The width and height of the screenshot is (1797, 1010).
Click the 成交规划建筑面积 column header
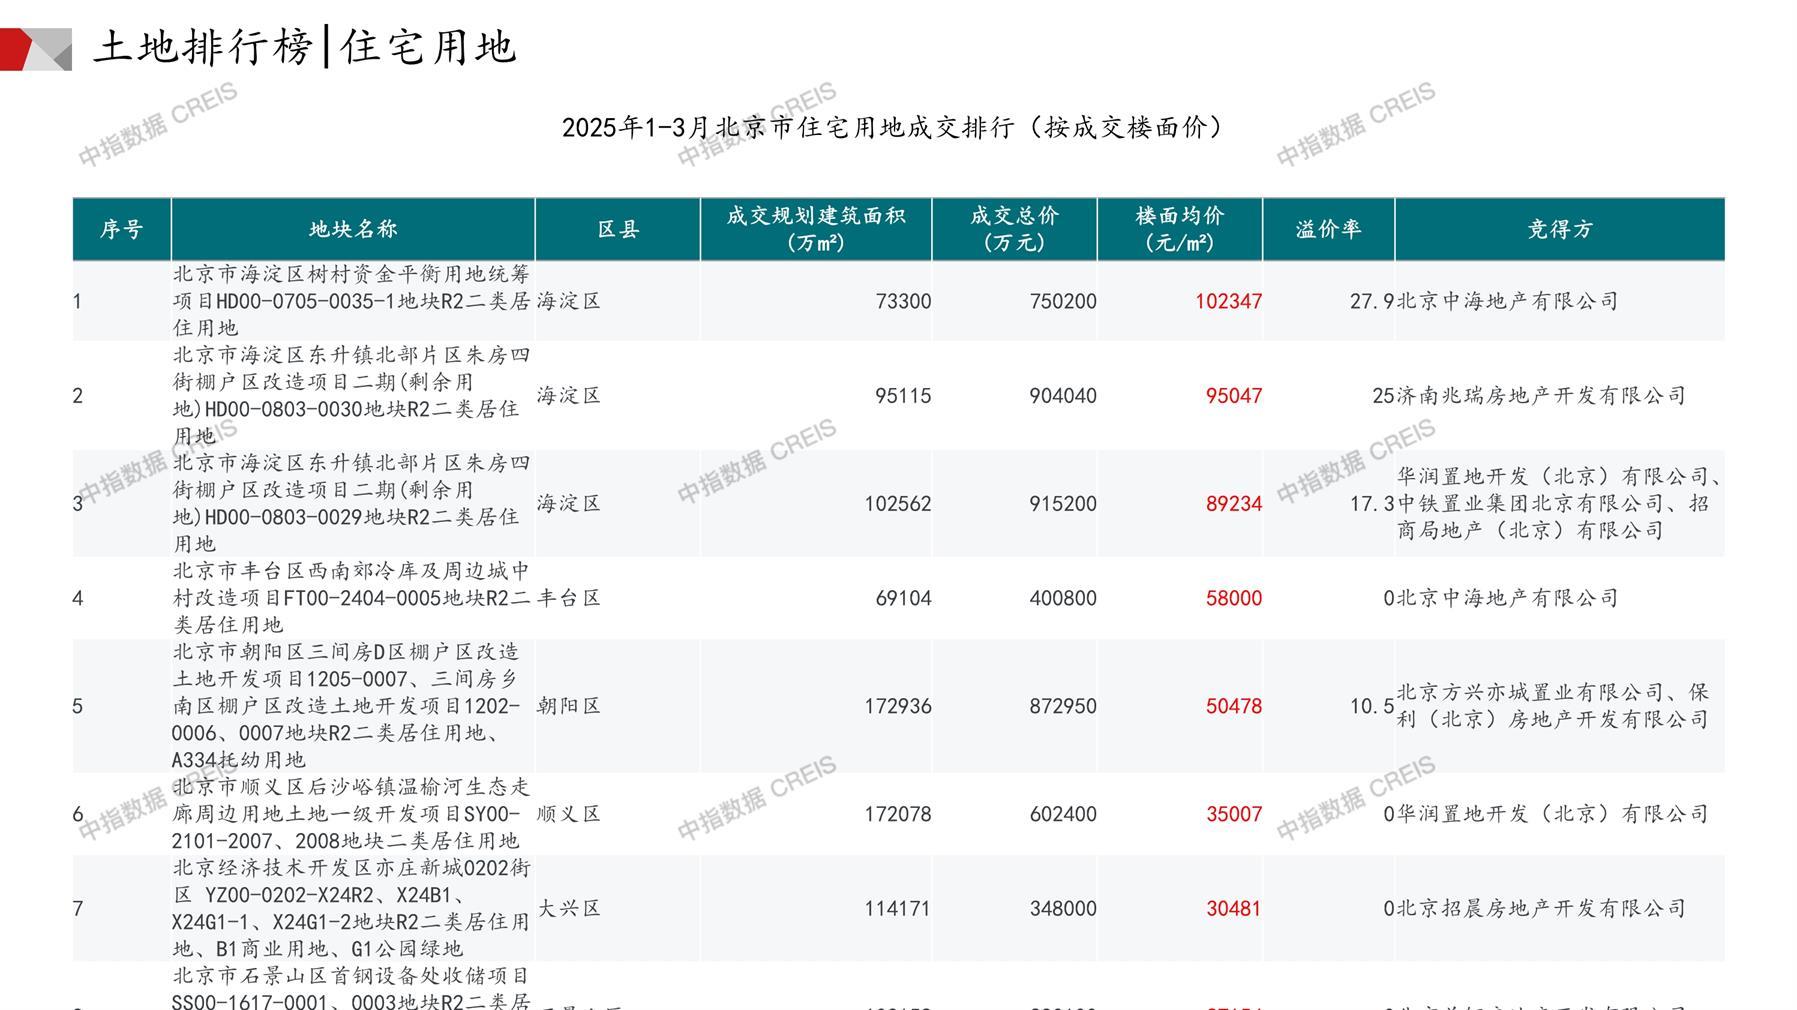pos(815,229)
